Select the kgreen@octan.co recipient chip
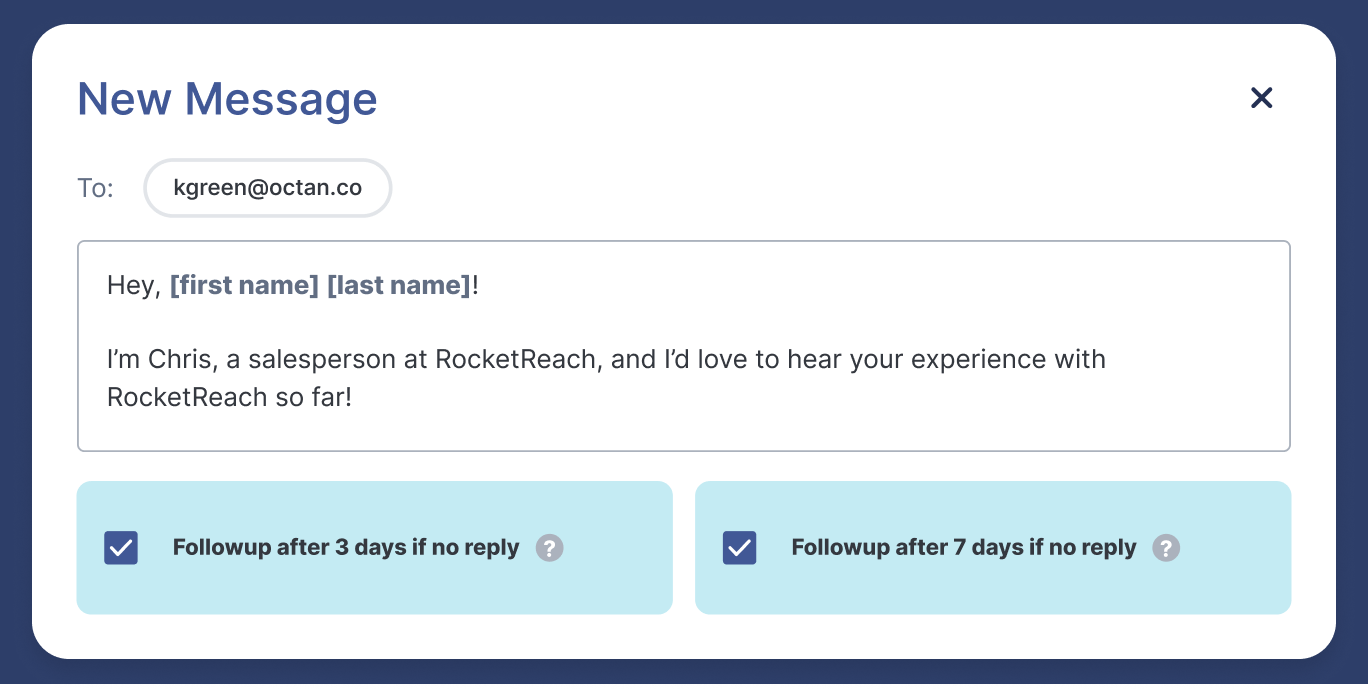Viewport: 1368px width, 695px height. tap(267, 188)
